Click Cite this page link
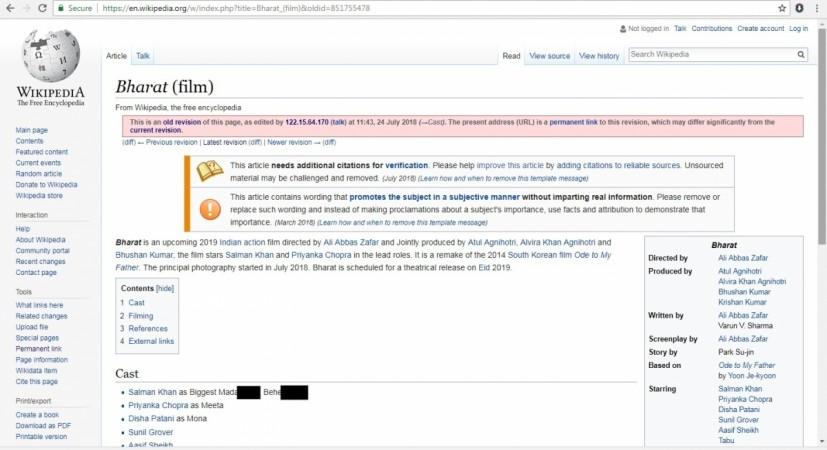 pyautogui.click(x=36, y=381)
